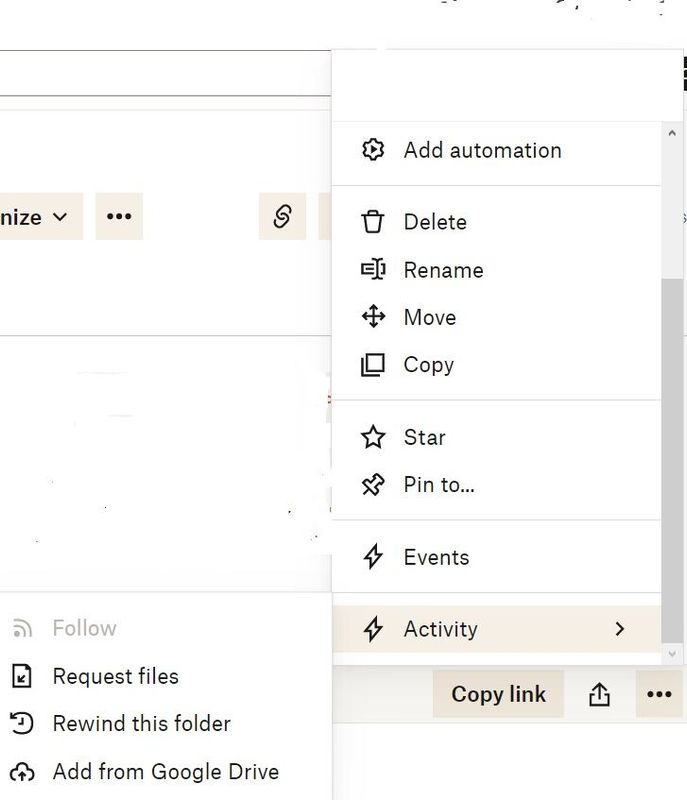Screen dimensions: 687x800
Task: Choose Add from Google Drive
Action: (165, 771)
